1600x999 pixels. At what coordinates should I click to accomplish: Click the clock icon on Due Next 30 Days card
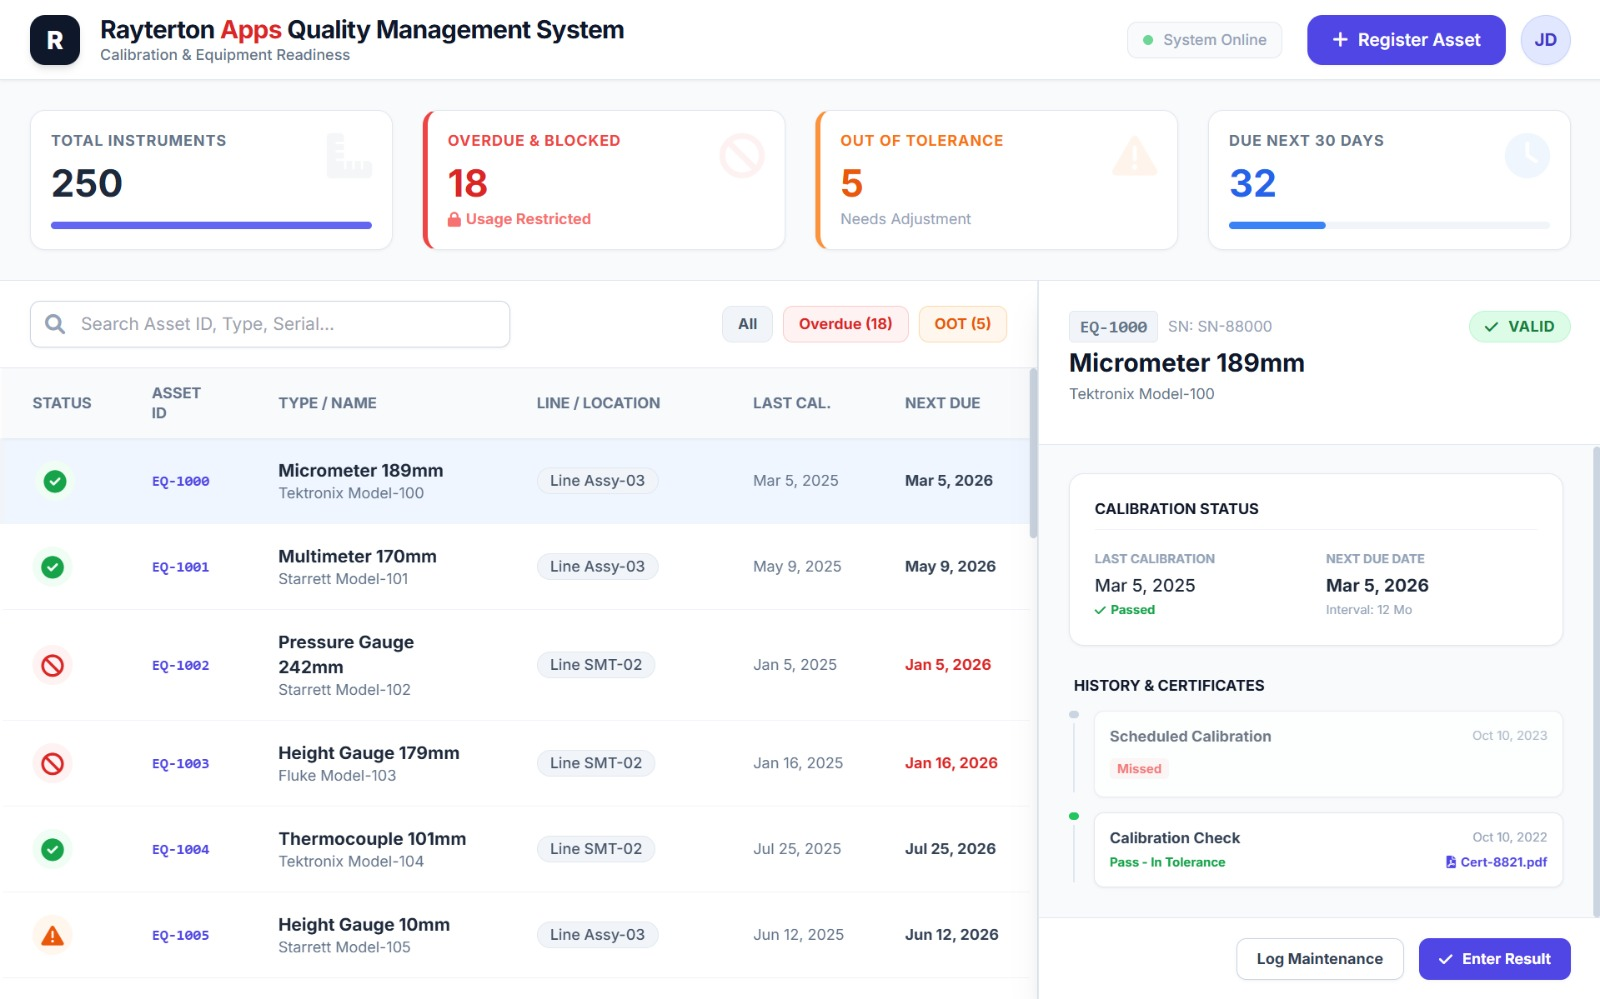[x=1528, y=156]
